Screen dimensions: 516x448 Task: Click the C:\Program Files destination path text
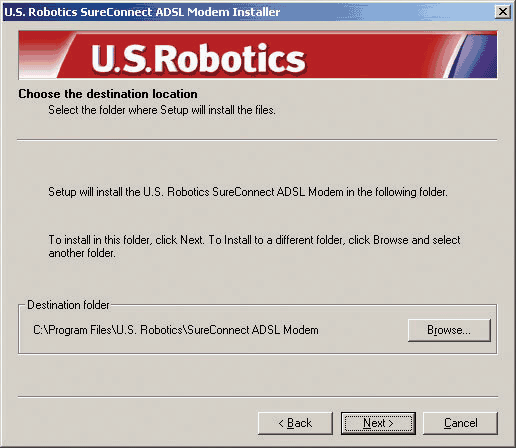click(x=176, y=330)
